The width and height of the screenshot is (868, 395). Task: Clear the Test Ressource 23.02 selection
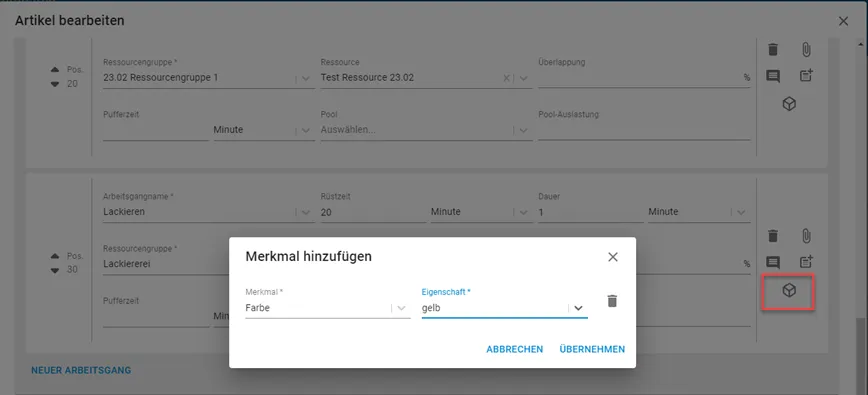[506, 78]
